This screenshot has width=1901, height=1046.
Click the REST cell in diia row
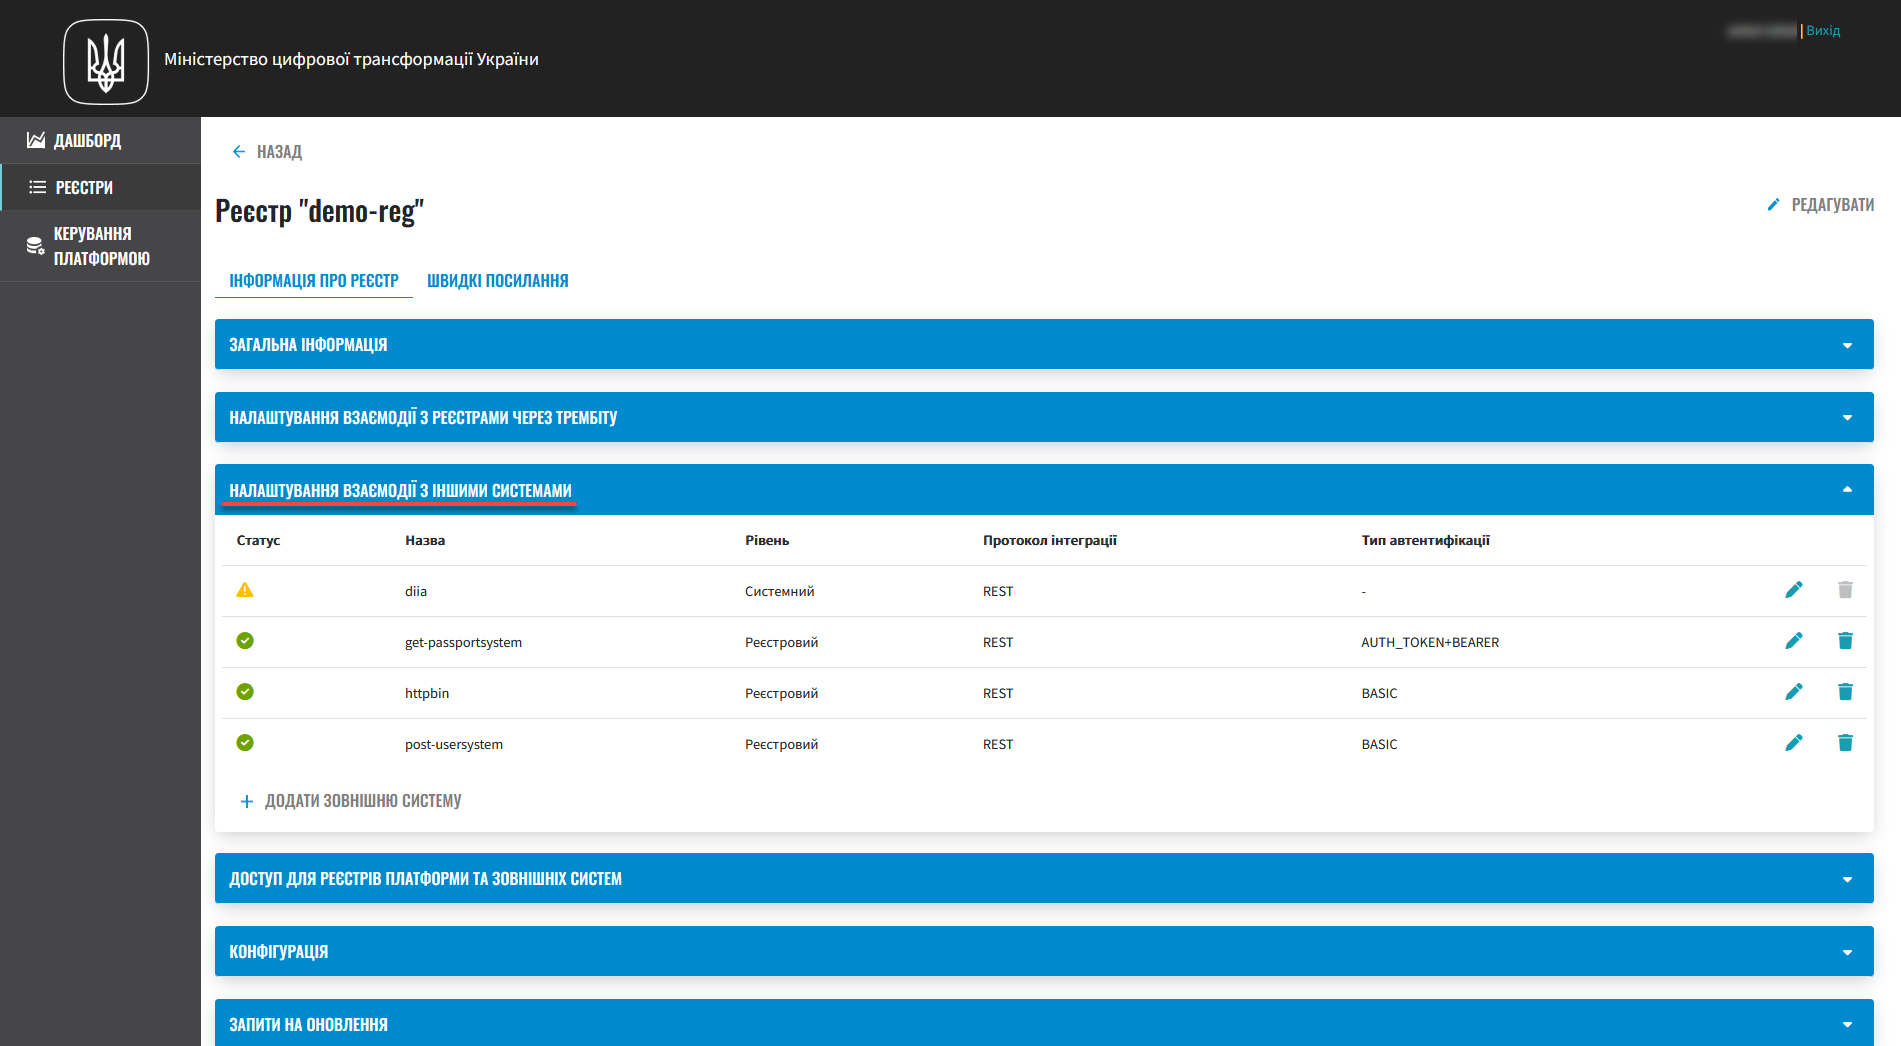998,591
